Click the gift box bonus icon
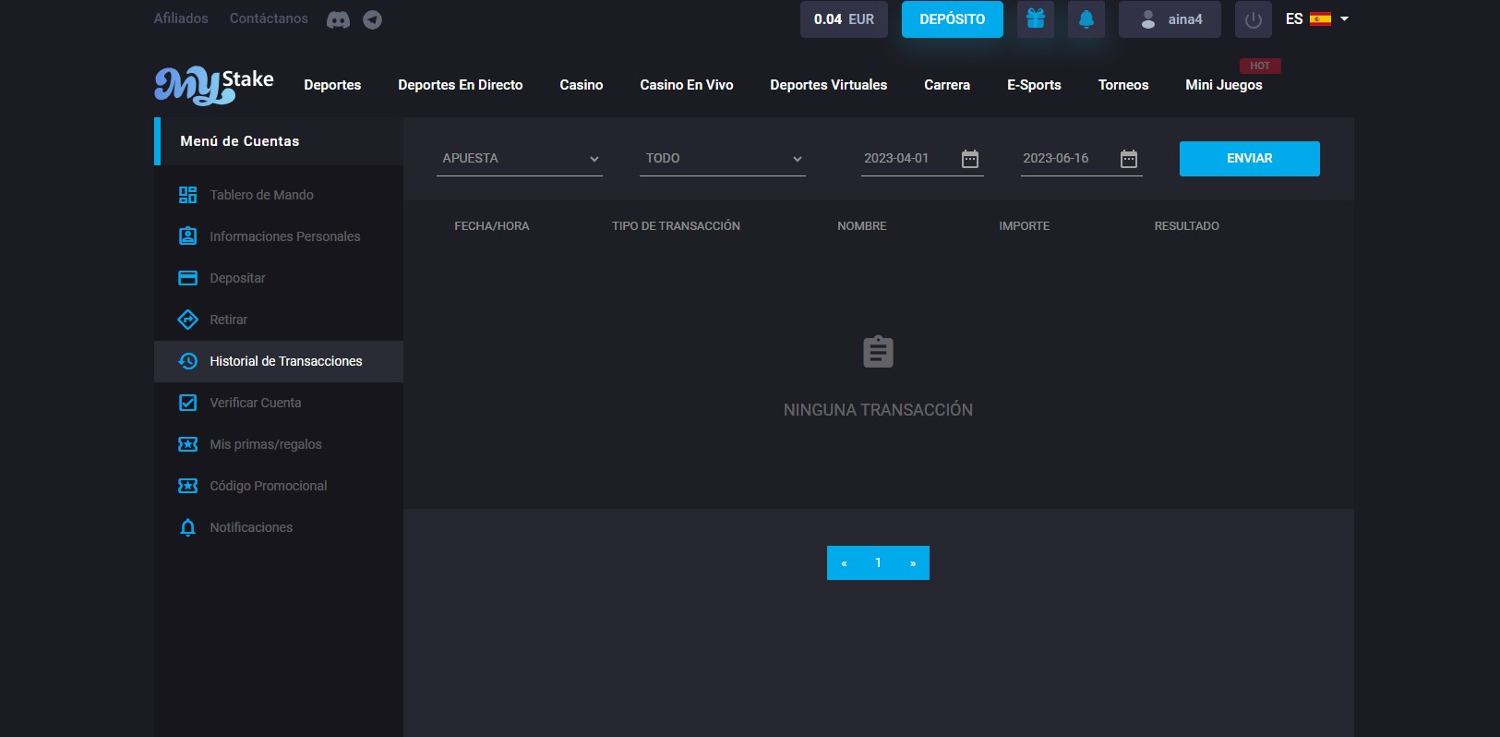The height and width of the screenshot is (737, 1500). coord(1035,19)
